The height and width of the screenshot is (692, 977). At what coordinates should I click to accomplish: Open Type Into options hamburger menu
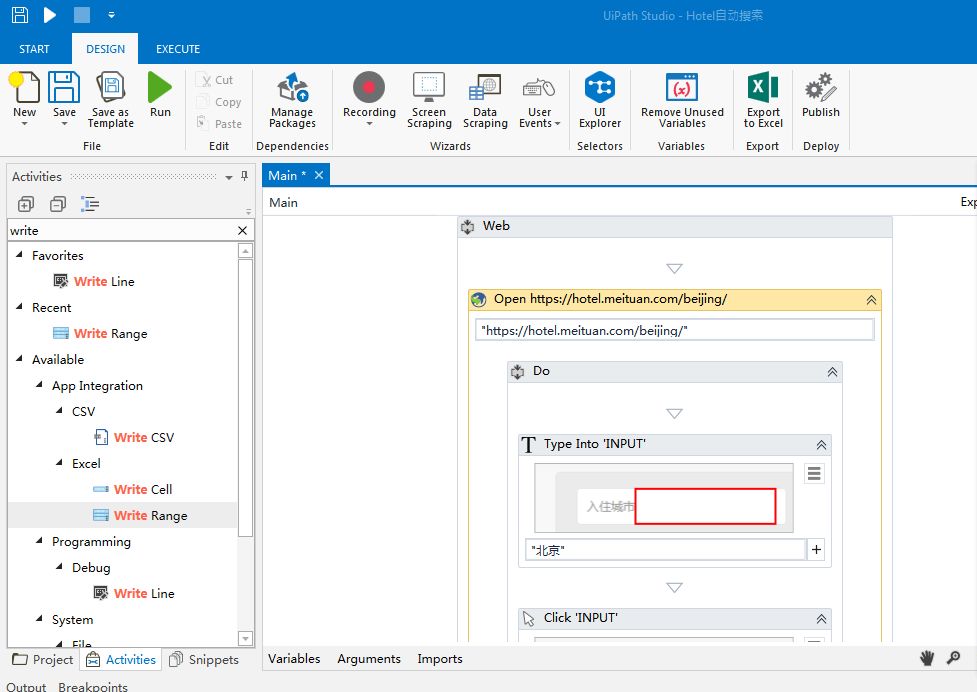pos(814,474)
